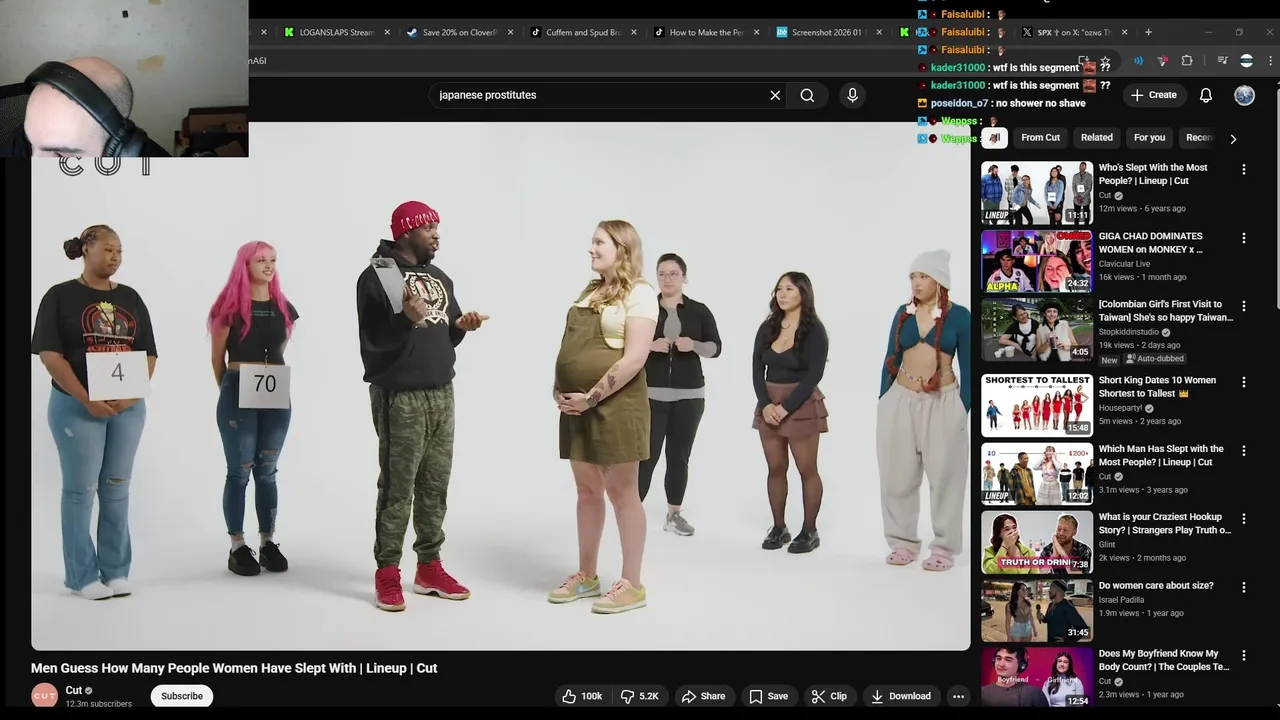The height and width of the screenshot is (720, 1280).
Task: Switch to Screenshot 2026 01 browser tab
Action: [x=827, y=32]
